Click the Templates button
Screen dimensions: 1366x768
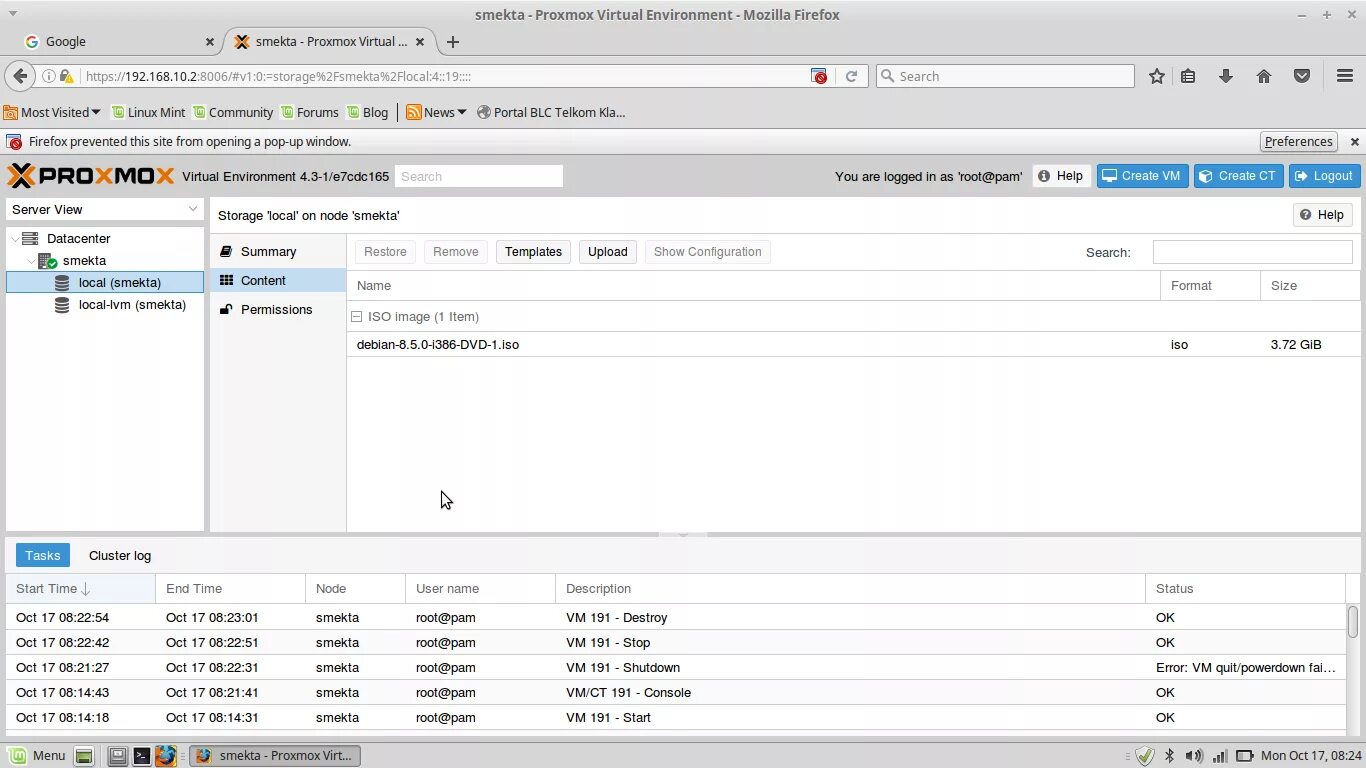pyautogui.click(x=533, y=252)
